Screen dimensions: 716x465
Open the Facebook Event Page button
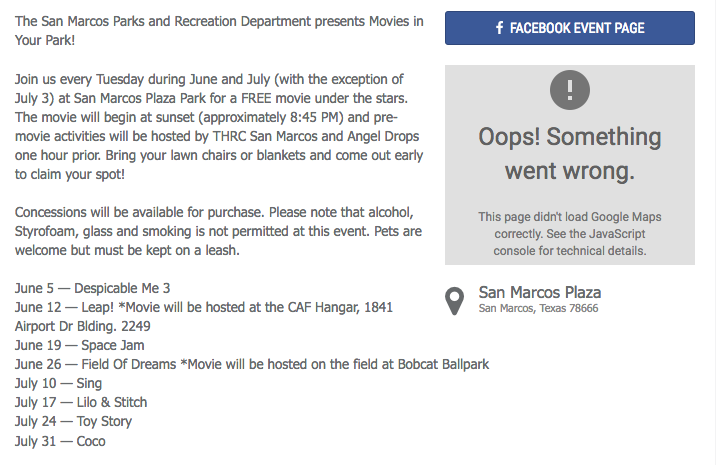point(570,28)
